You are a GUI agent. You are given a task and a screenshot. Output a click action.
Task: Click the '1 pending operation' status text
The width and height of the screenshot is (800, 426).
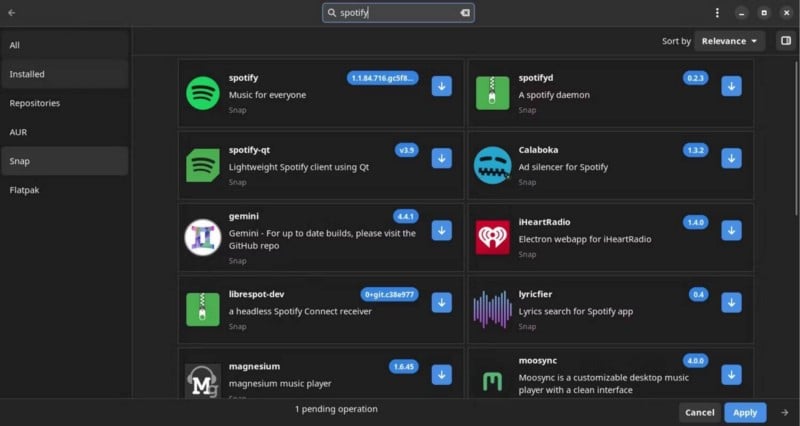tap(336, 409)
